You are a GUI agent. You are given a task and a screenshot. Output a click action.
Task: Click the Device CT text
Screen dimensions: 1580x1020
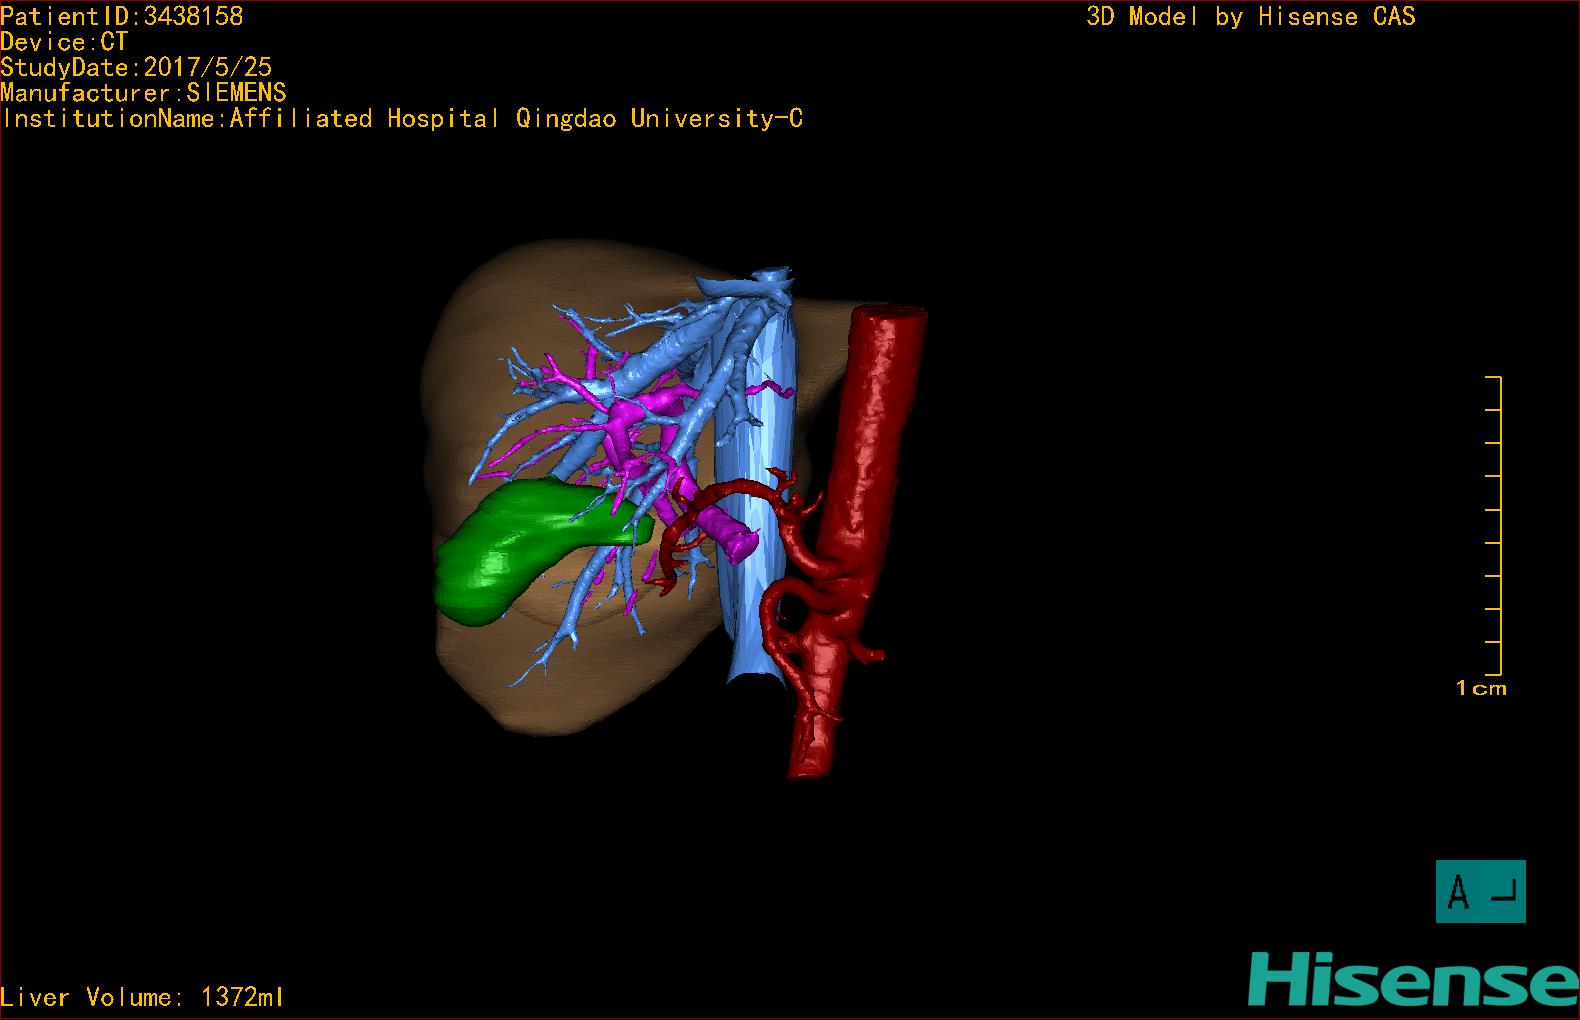64,42
